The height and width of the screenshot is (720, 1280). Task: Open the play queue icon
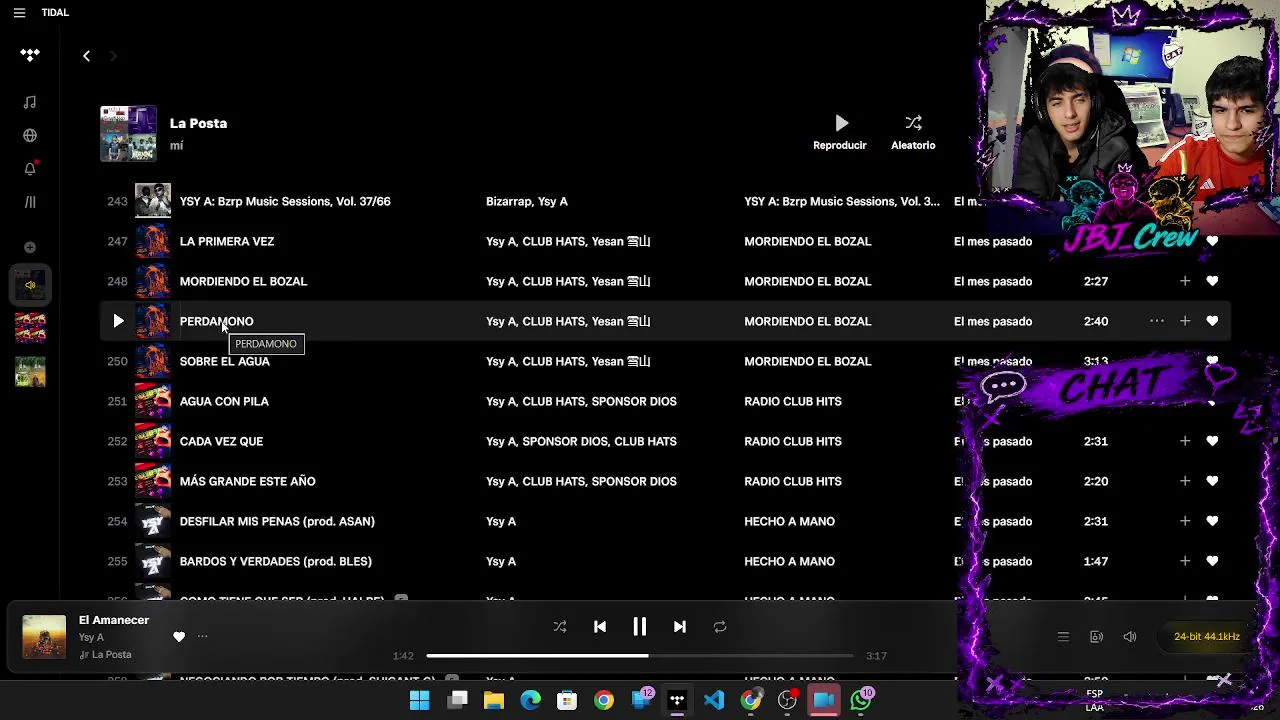tap(1063, 637)
